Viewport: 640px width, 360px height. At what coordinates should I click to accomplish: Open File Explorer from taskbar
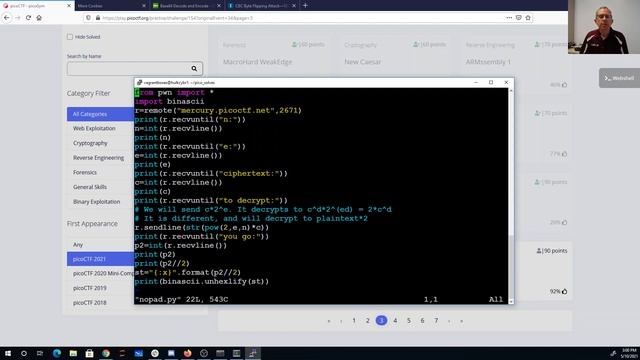[73, 353]
